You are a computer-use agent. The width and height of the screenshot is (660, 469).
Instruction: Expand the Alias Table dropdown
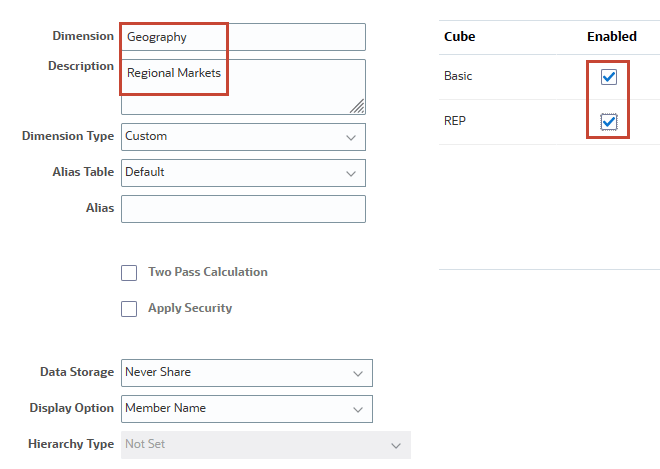[243, 172]
